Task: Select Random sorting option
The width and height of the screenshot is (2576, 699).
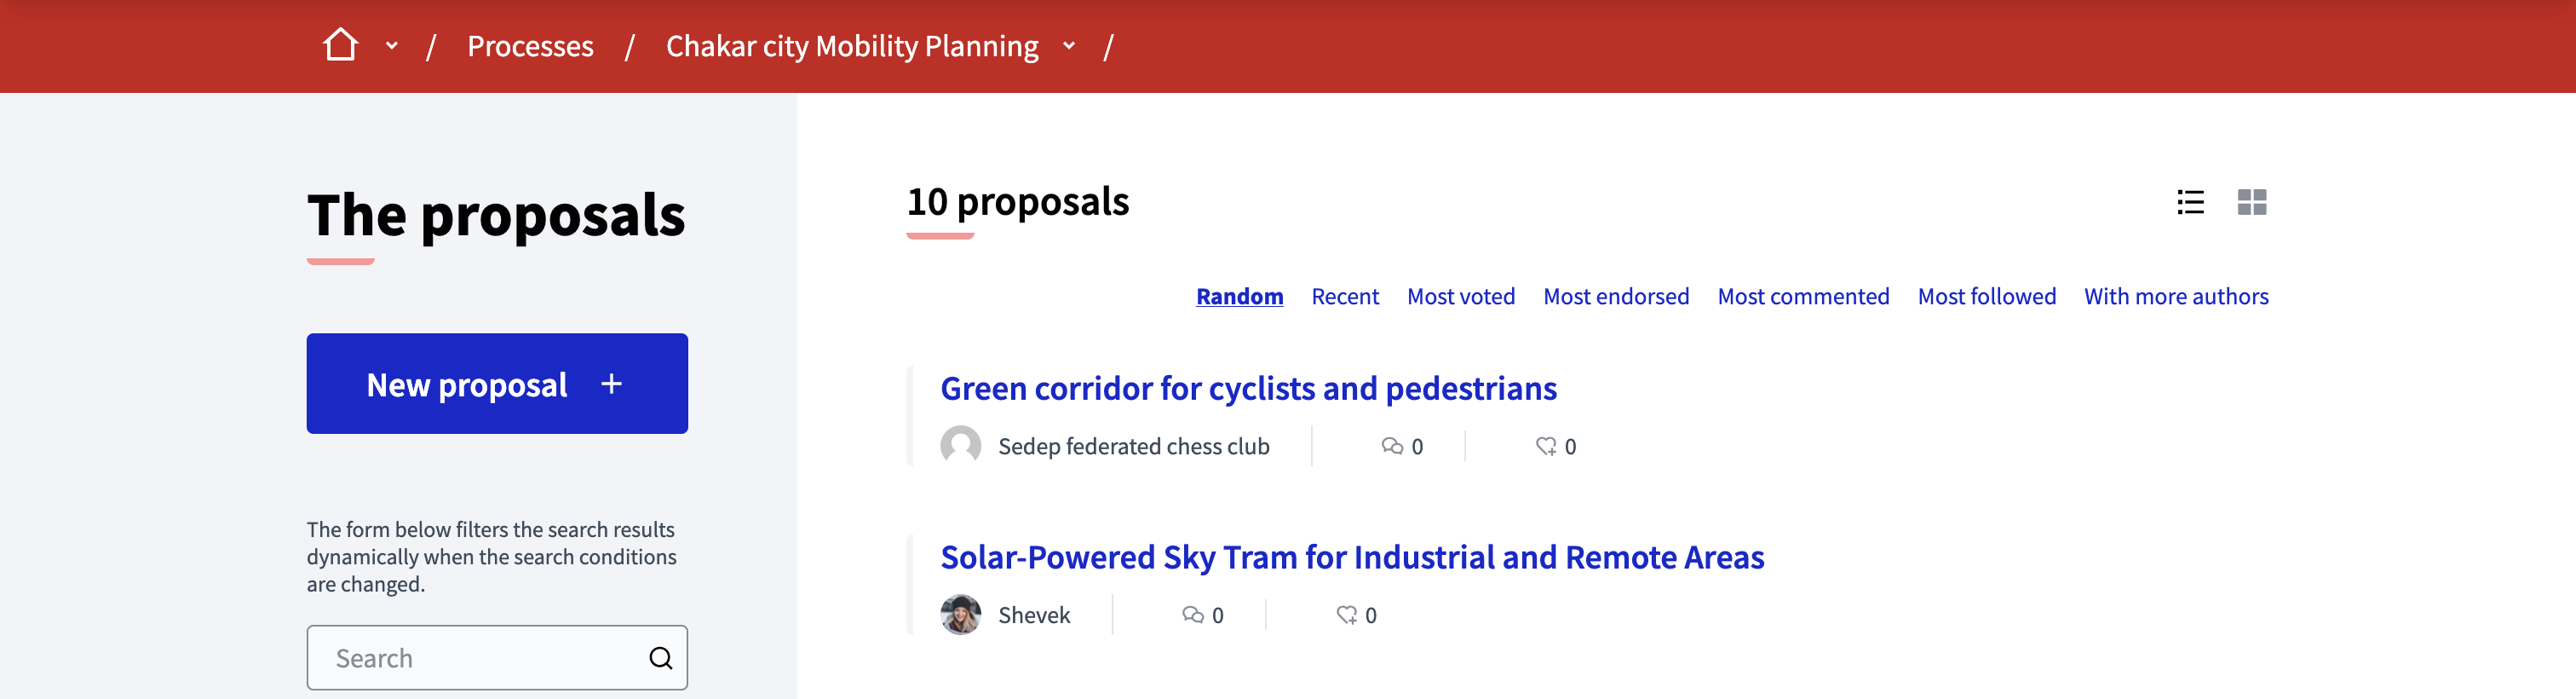Action: (x=1240, y=296)
